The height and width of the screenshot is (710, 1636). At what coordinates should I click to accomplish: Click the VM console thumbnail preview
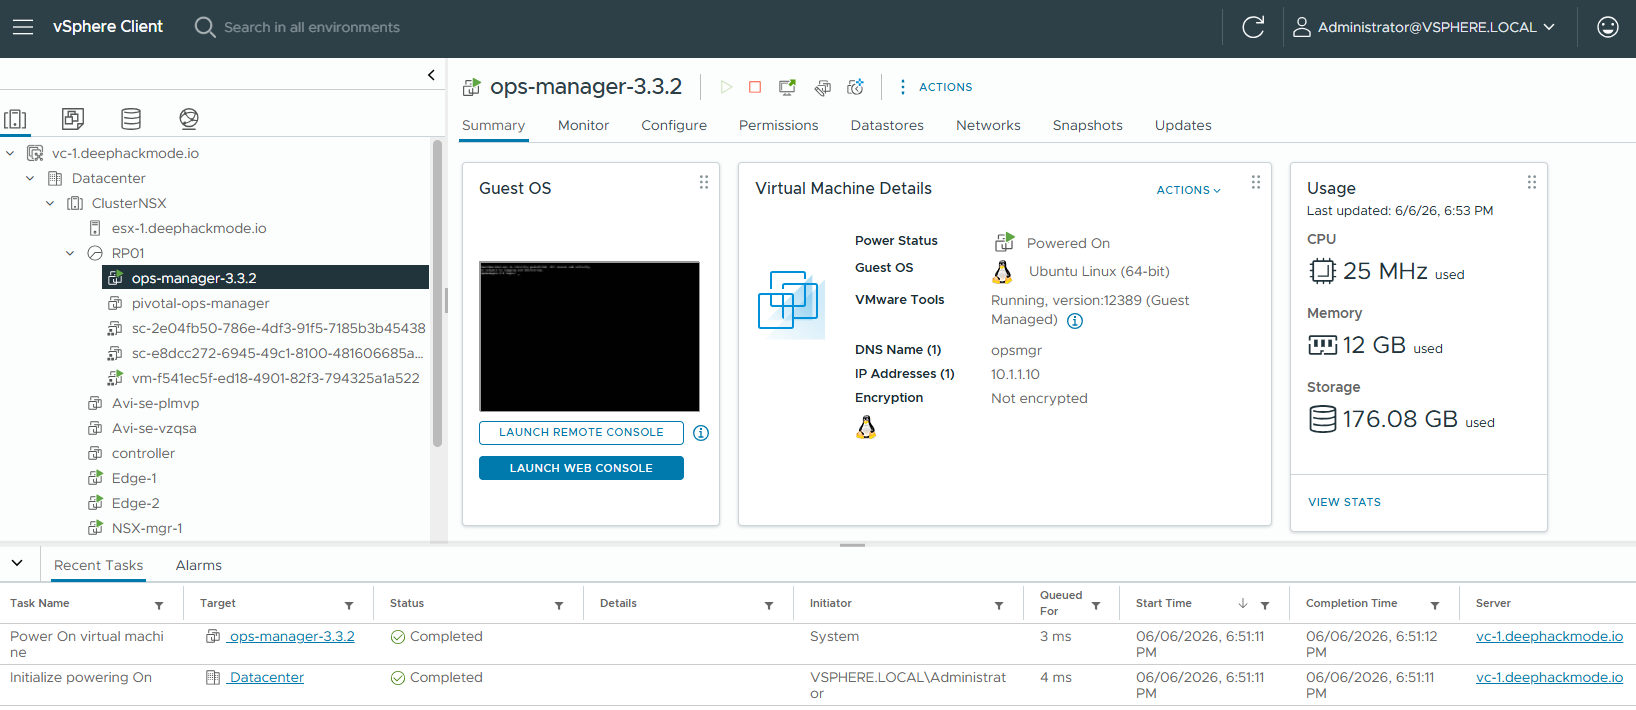point(590,336)
